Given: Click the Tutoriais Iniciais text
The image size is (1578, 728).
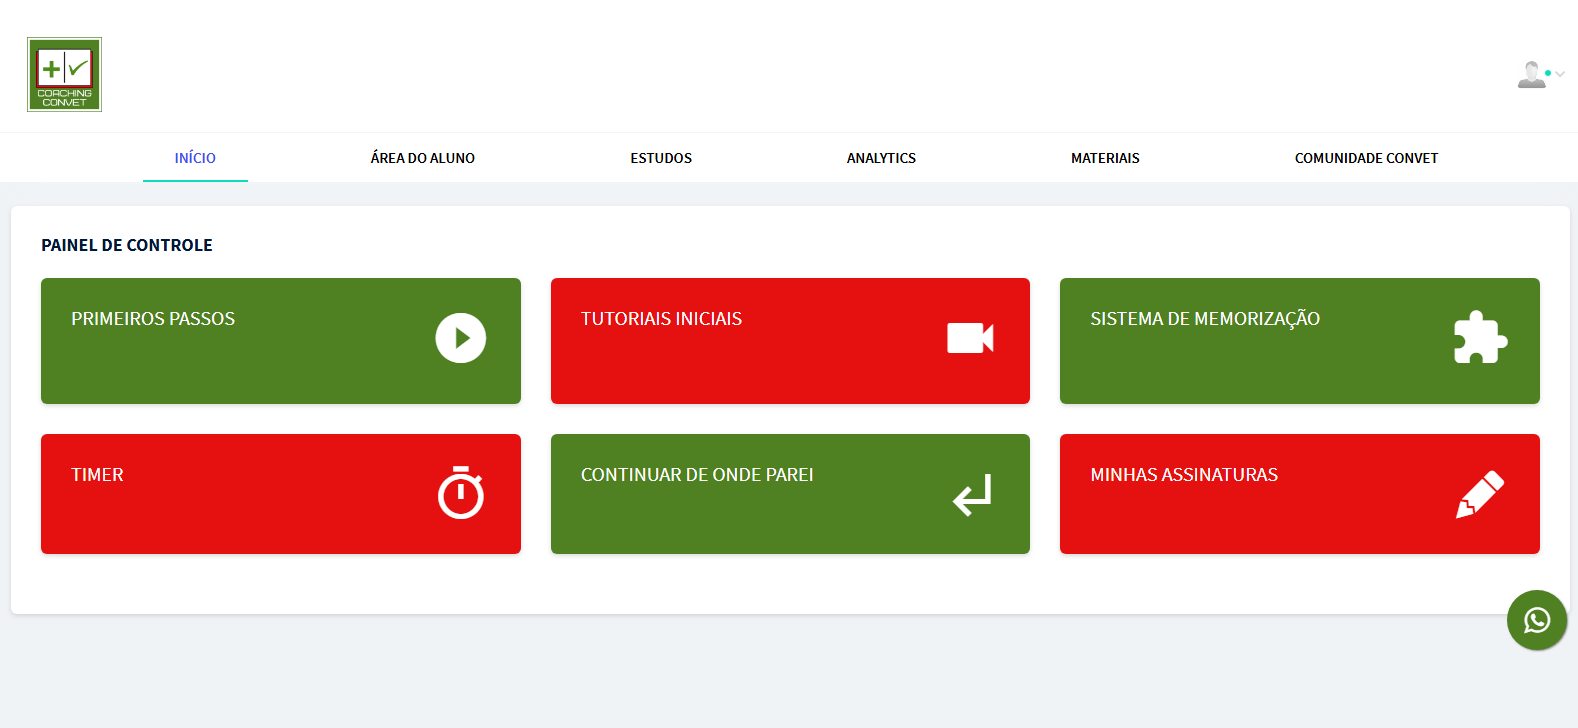Looking at the screenshot, I should click(x=661, y=319).
